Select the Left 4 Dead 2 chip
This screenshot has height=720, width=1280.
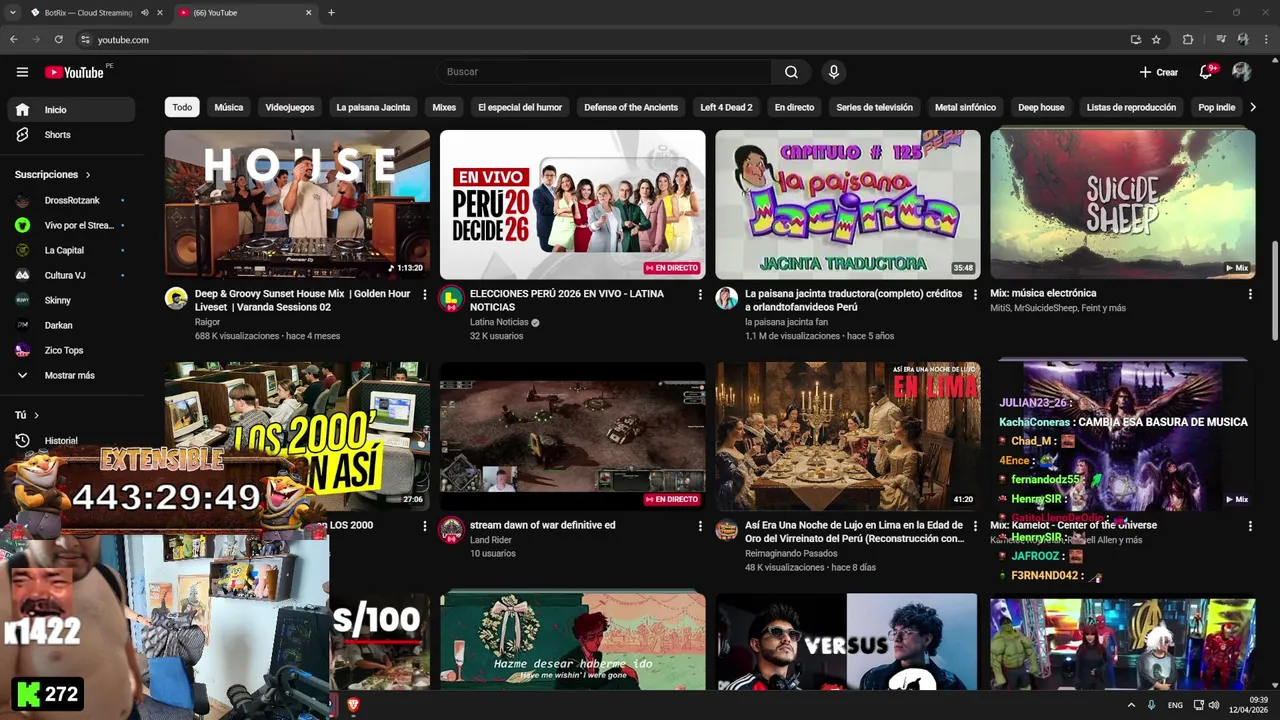point(726,107)
